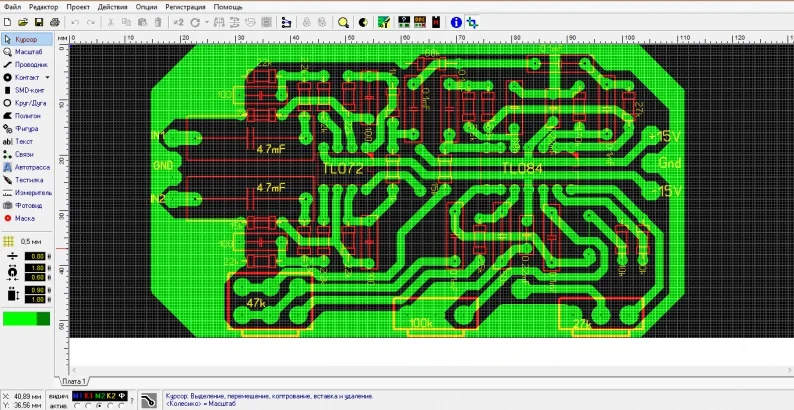Click the track bend mode icon in status bar
The height and width of the screenshot is (410, 794).
148,400
